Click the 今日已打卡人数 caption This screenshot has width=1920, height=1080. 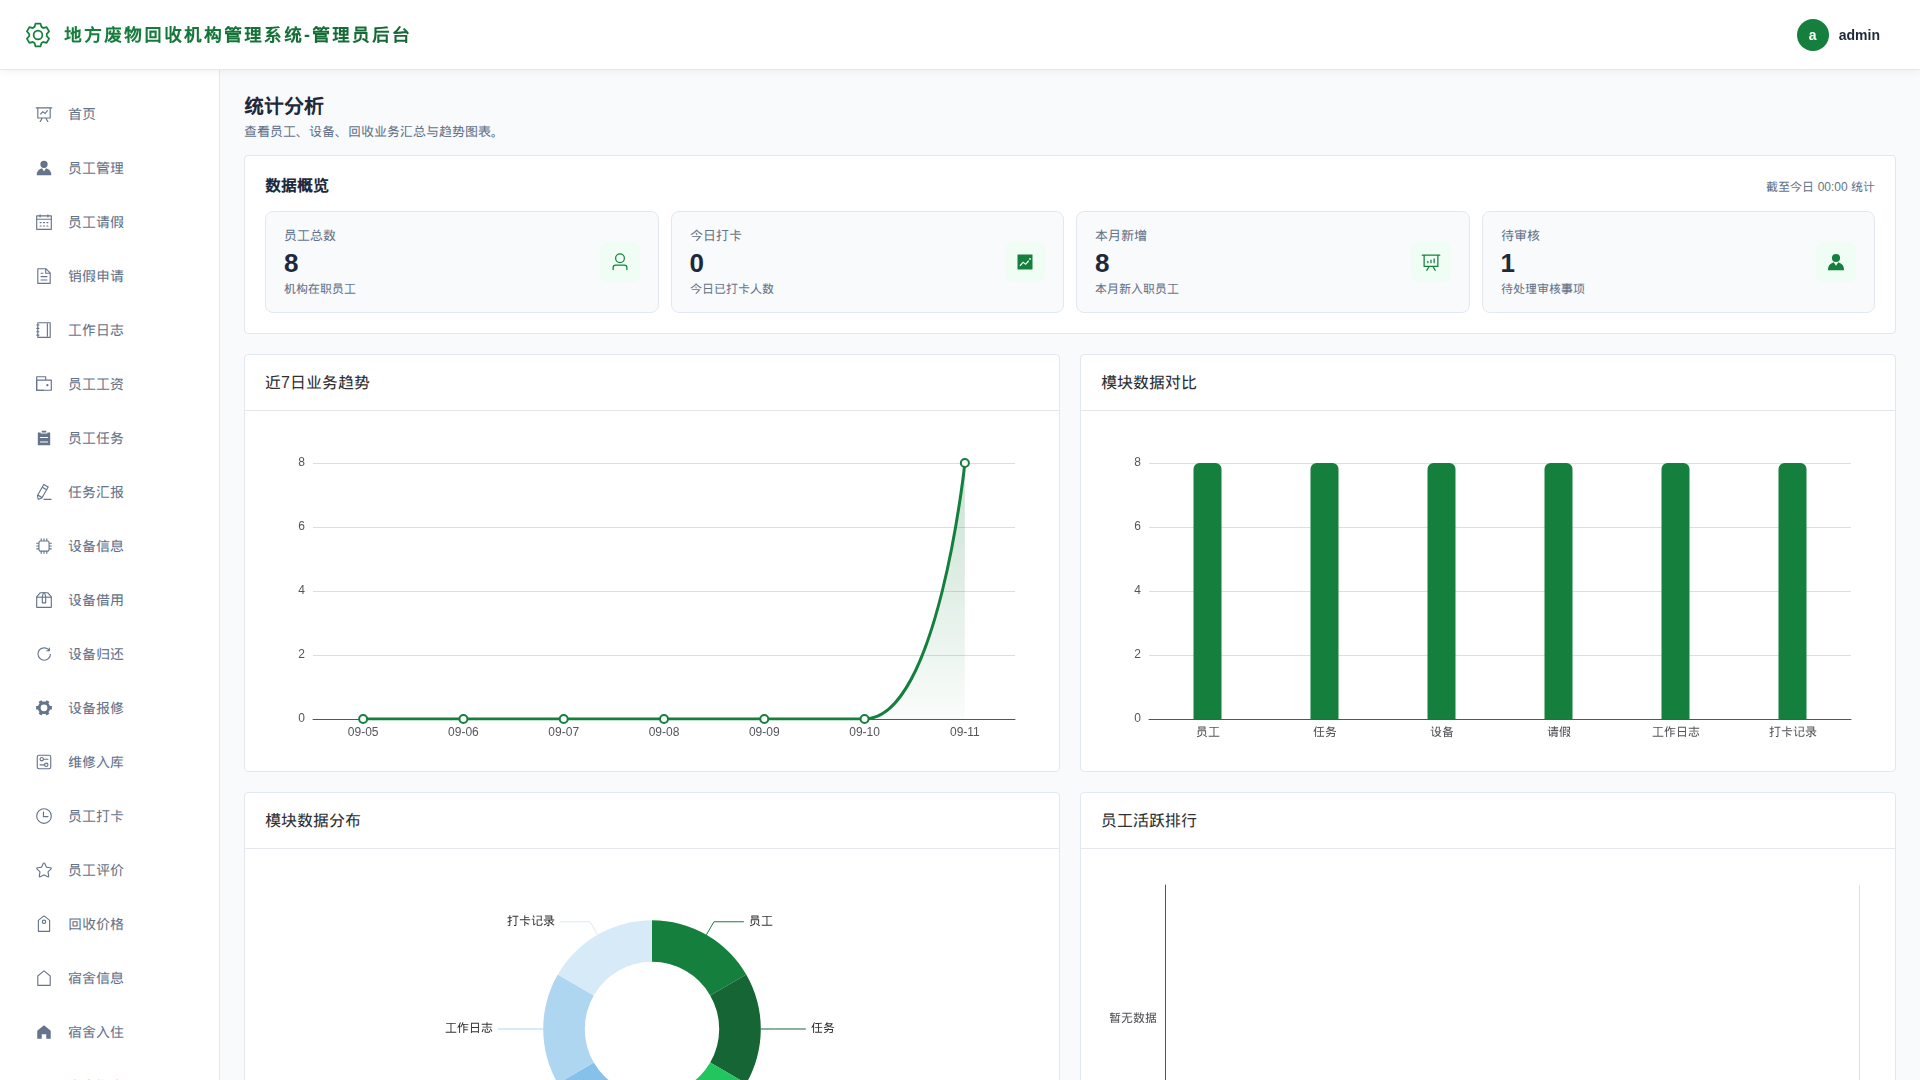(732, 289)
